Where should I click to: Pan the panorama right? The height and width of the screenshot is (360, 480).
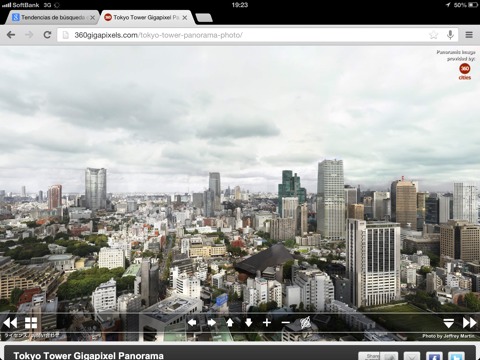211,322
